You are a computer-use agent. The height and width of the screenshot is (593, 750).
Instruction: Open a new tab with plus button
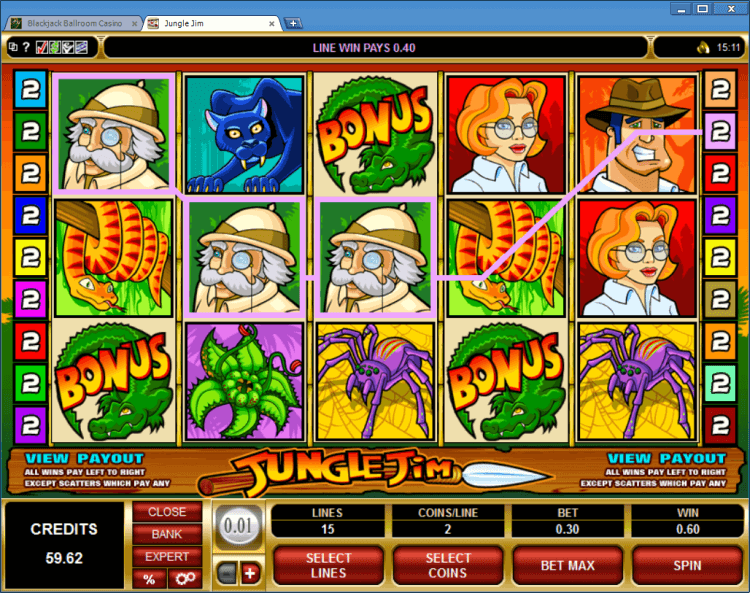point(293,23)
